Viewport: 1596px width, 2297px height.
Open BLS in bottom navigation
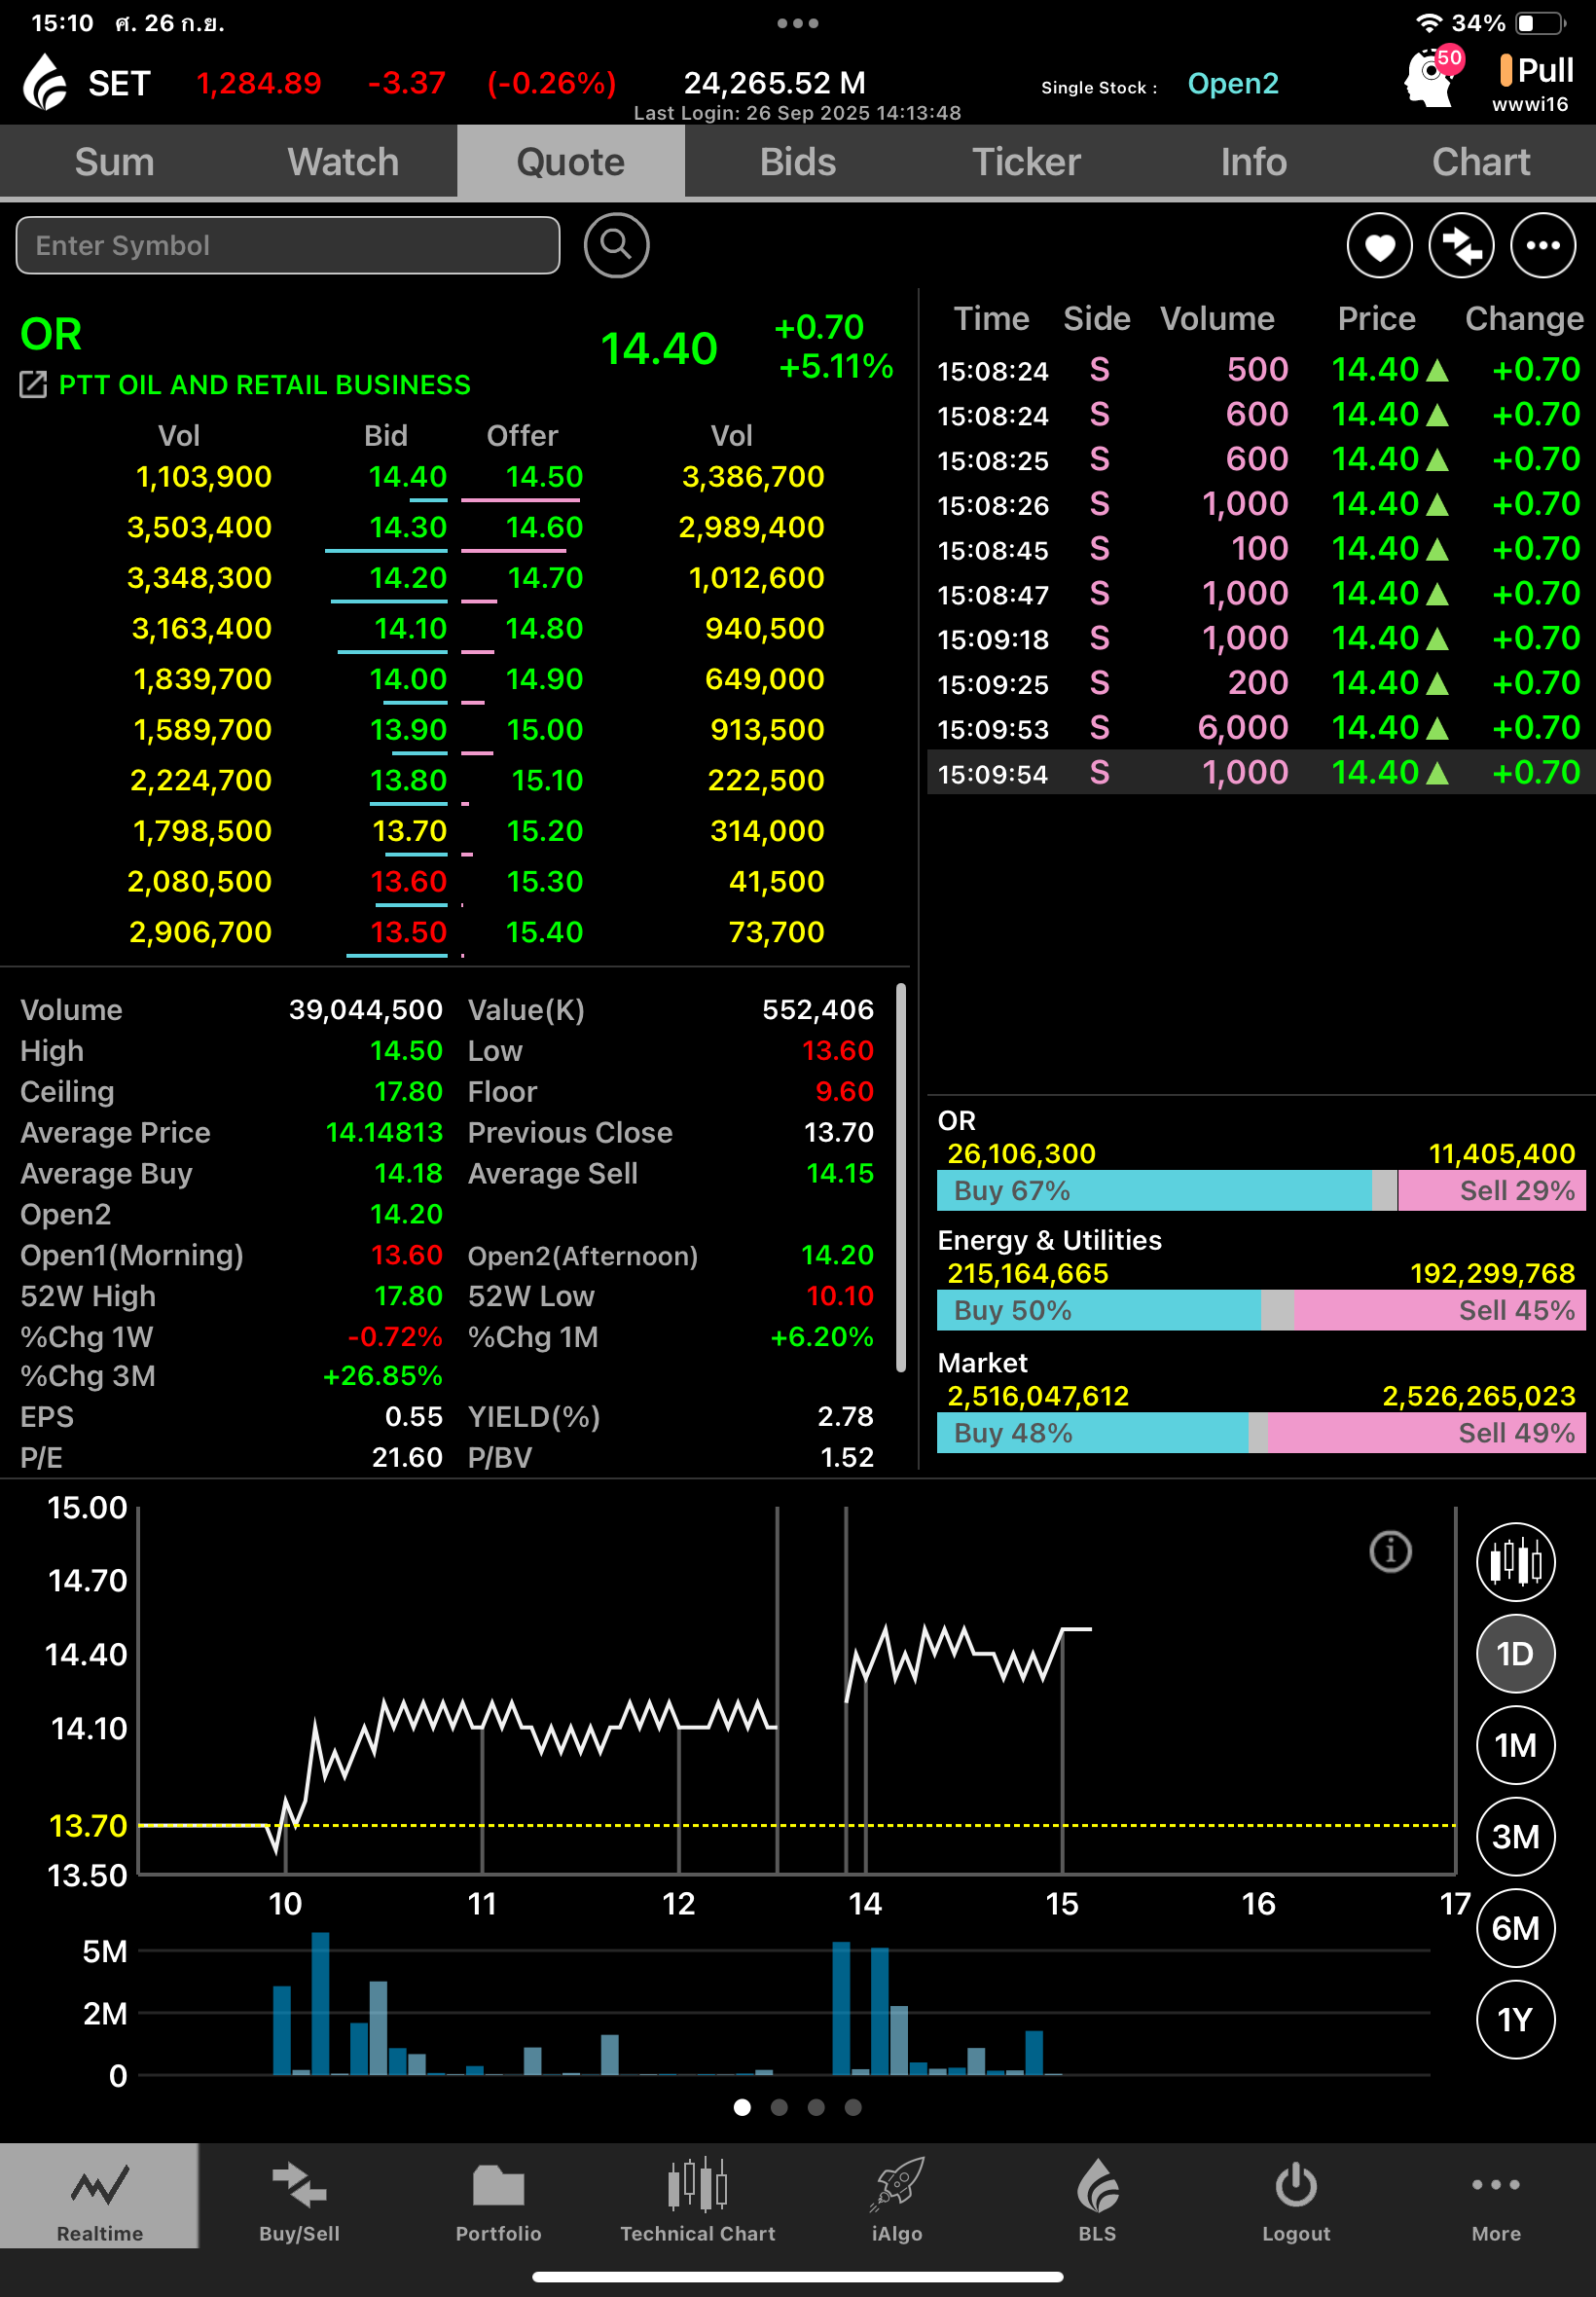coord(1097,2196)
